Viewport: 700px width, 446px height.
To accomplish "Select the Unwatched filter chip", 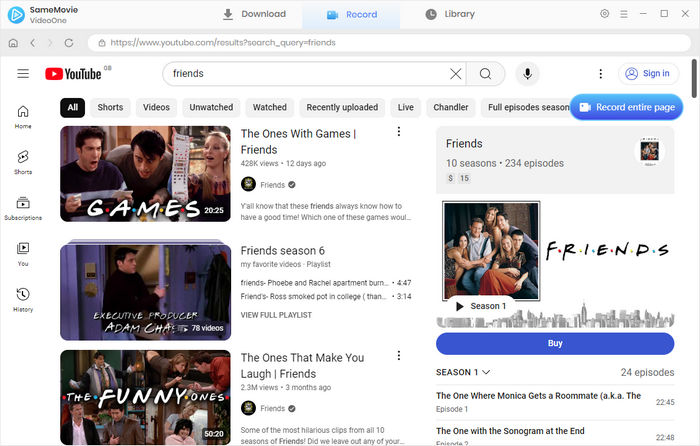I will click(x=211, y=108).
